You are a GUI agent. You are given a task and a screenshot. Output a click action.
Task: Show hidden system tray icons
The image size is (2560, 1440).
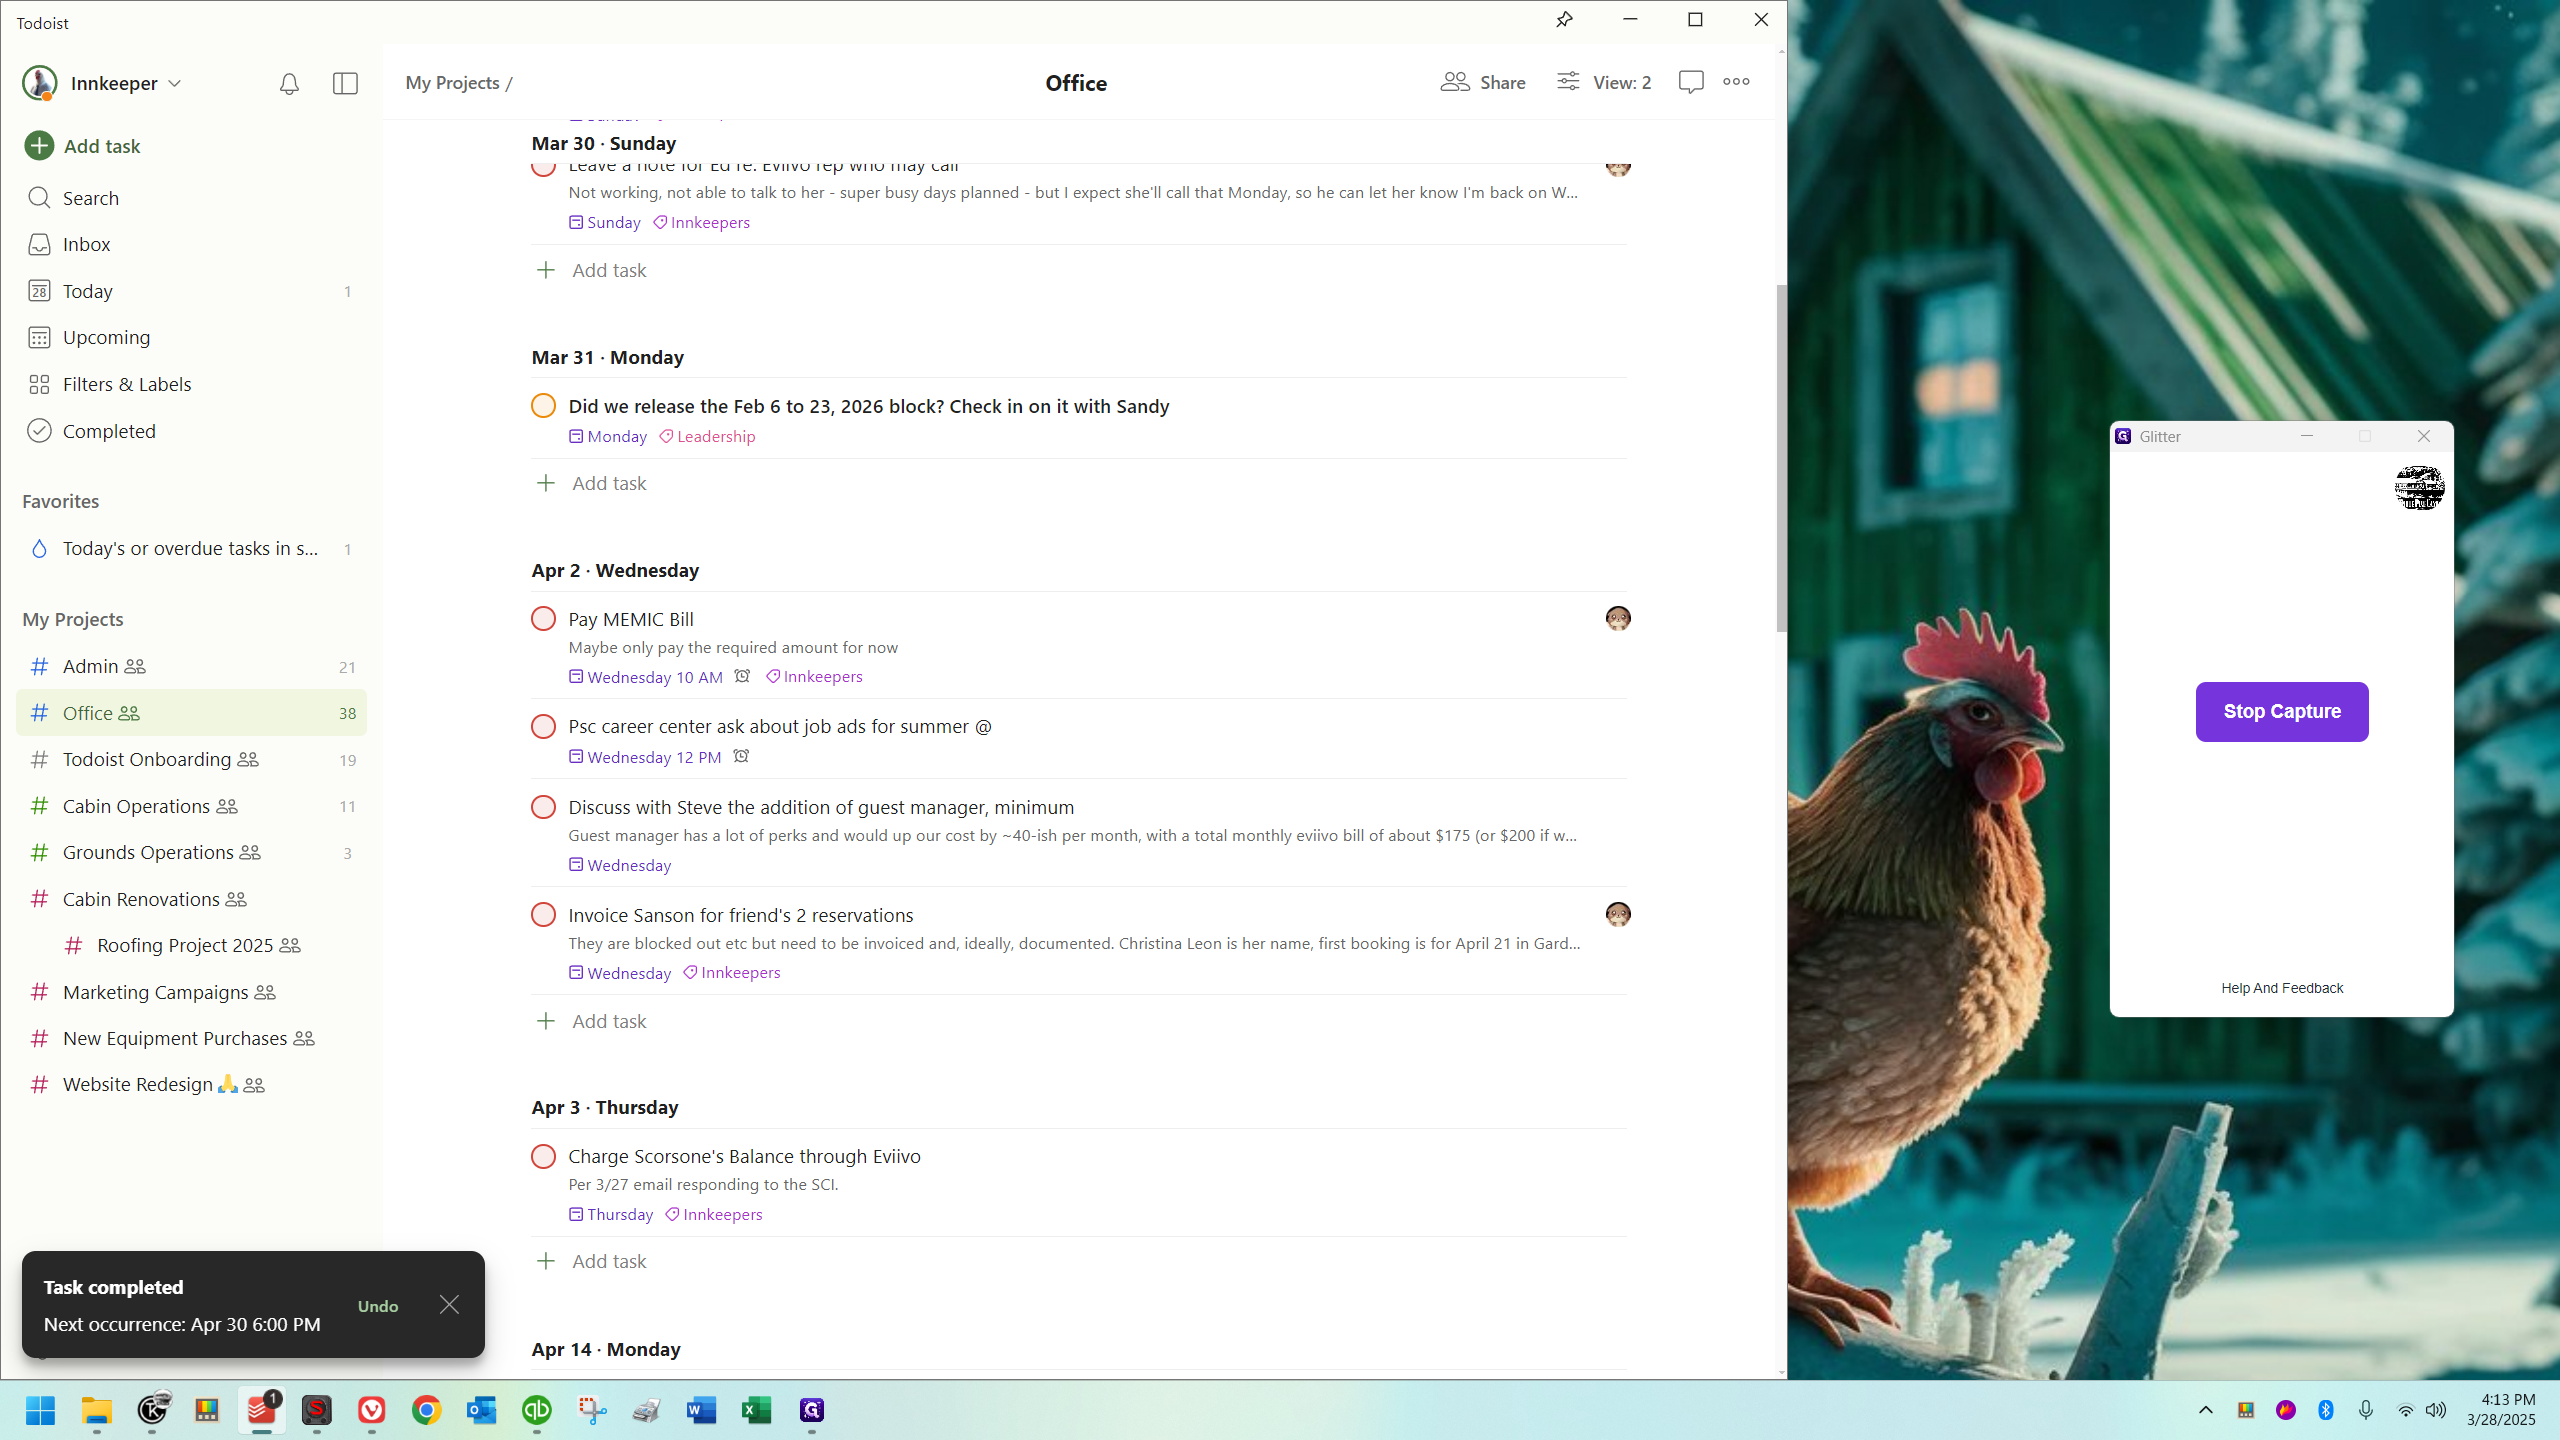2205,1410
